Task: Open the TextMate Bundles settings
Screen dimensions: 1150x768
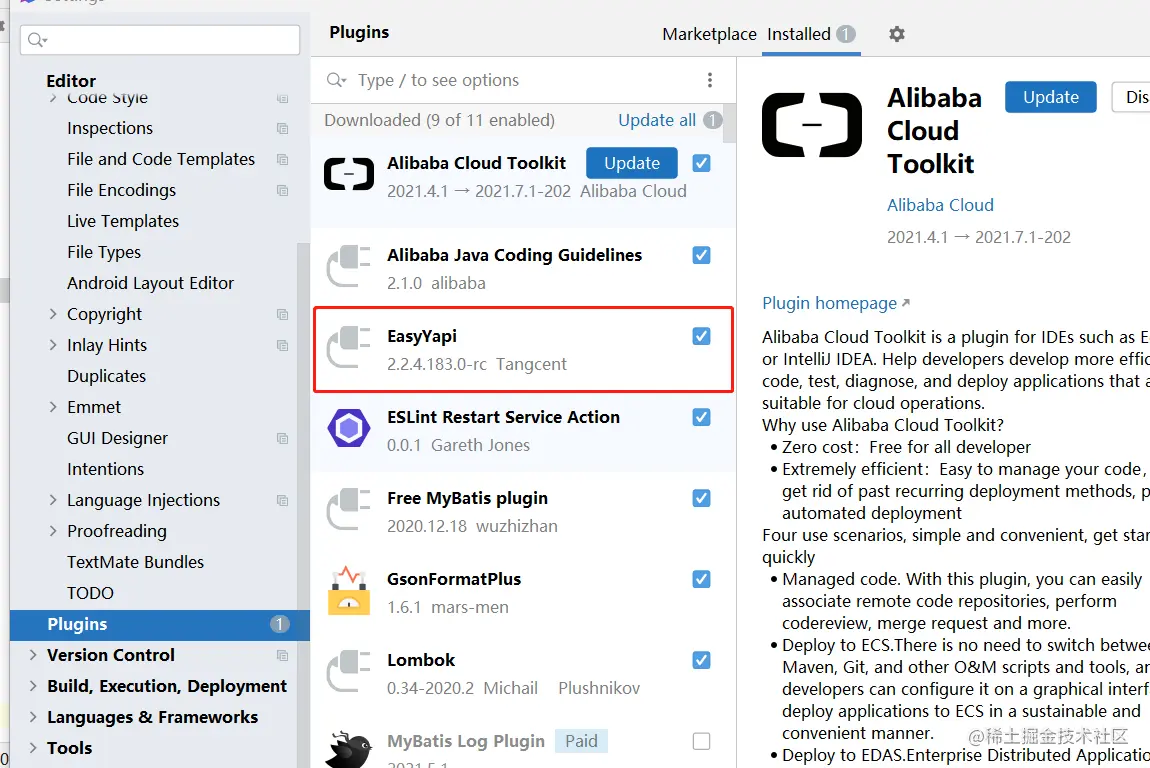Action: pos(135,563)
